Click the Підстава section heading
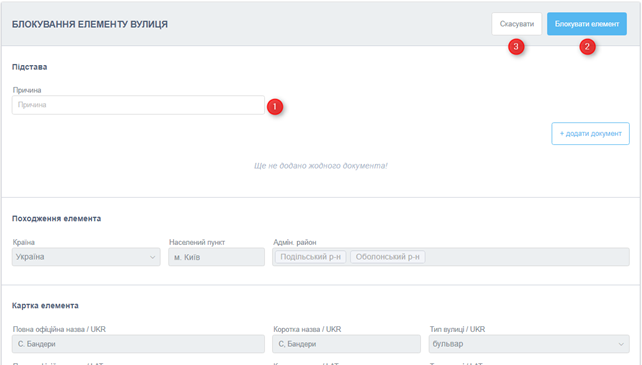The height and width of the screenshot is (365, 642). click(x=29, y=67)
